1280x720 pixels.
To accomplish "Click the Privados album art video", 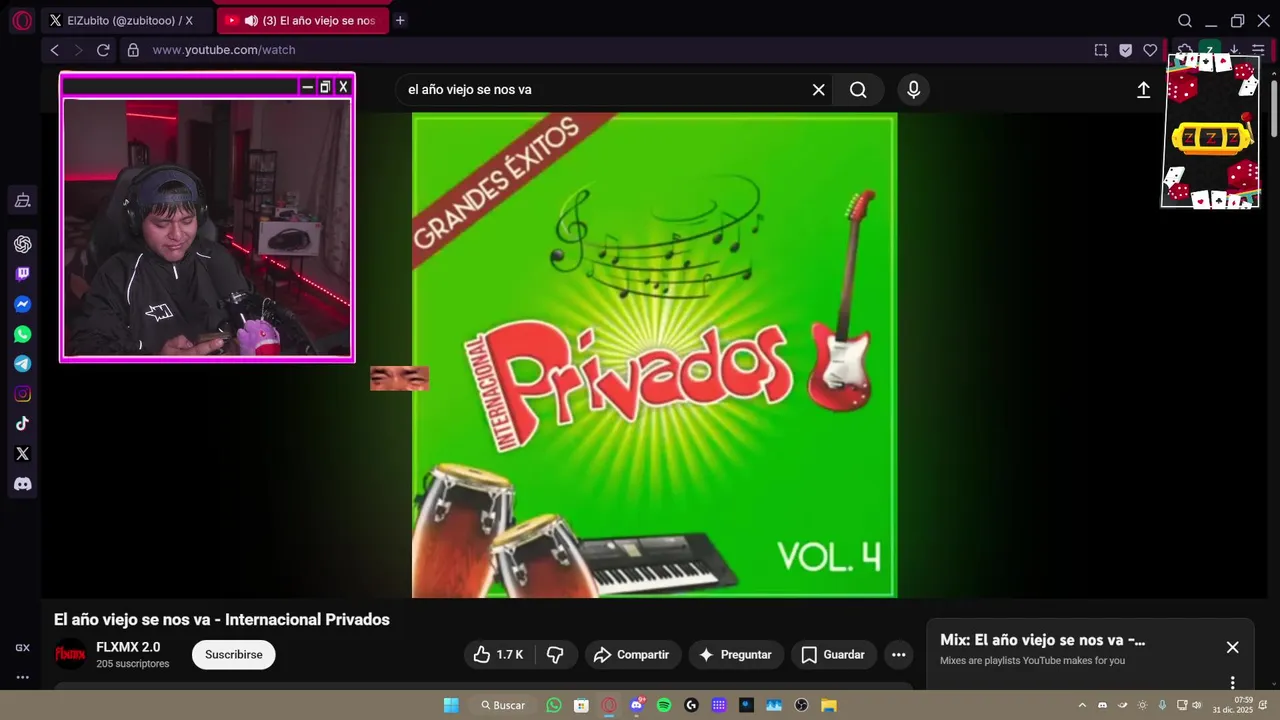I will coord(655,355).
